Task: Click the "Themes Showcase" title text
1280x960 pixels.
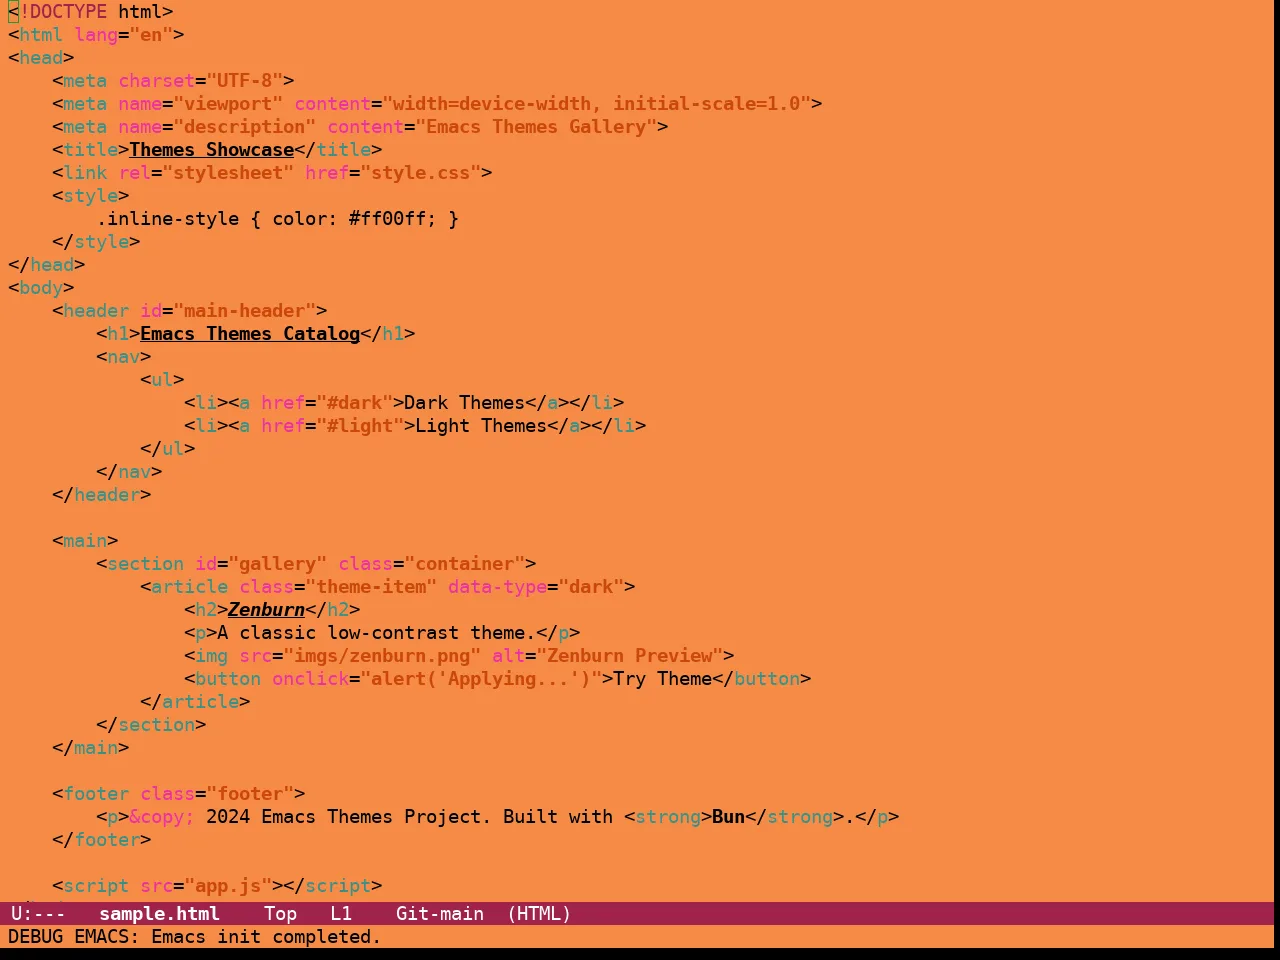Action: point(212,150)
